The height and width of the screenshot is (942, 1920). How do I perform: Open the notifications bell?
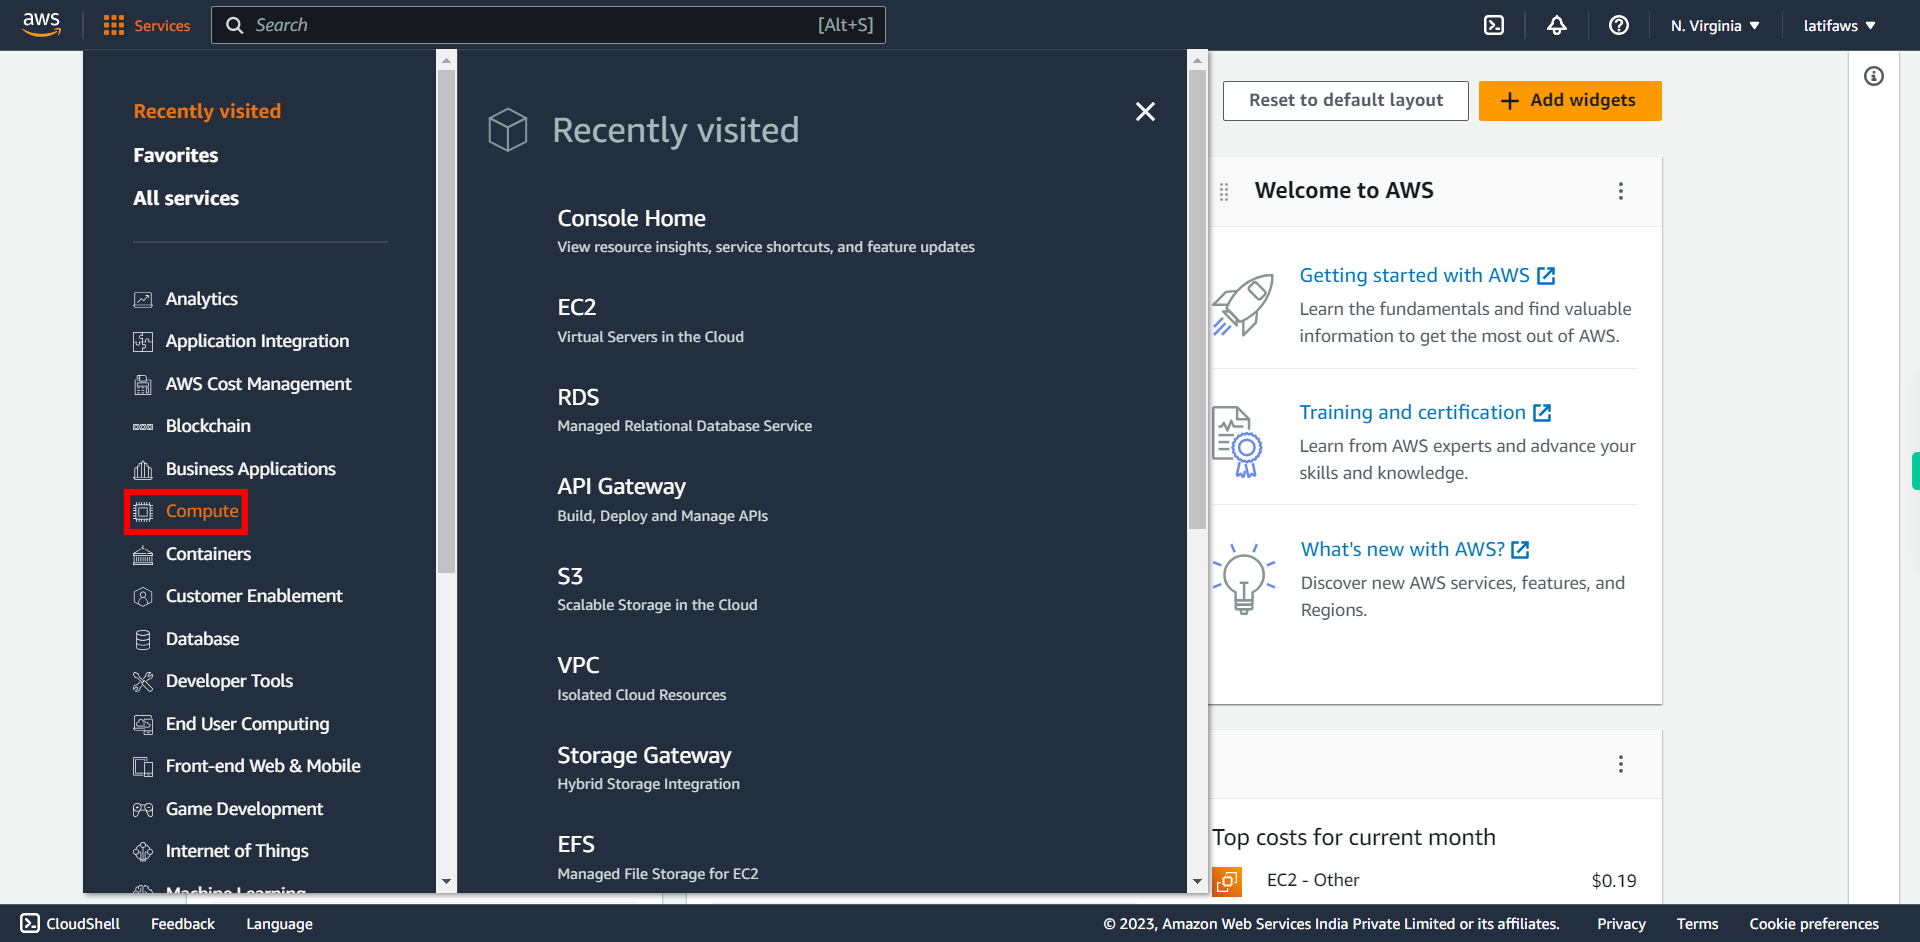click(x=1557, y=25)
